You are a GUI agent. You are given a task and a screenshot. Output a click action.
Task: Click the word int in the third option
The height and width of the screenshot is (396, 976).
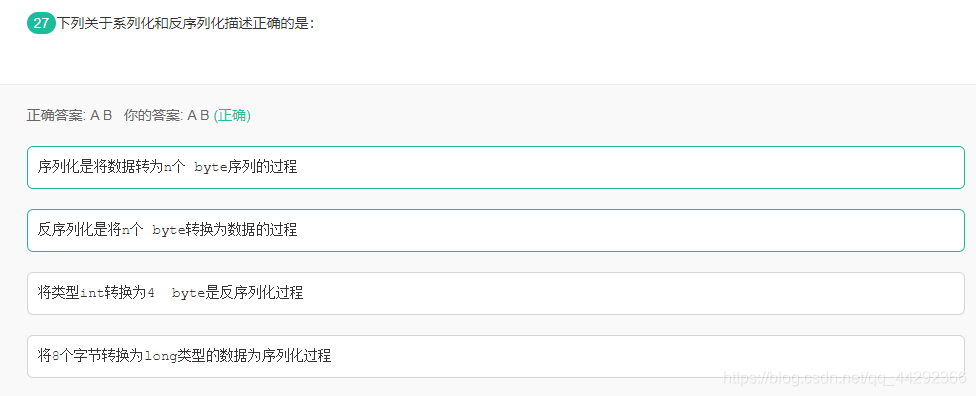[92, 293]
